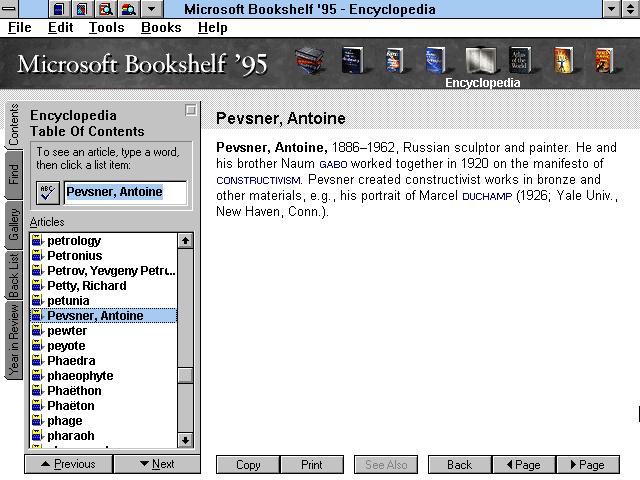This screenshot has height=480, width=640.
Task: Go to the previous page with left Page button
Action: (524, 465)
